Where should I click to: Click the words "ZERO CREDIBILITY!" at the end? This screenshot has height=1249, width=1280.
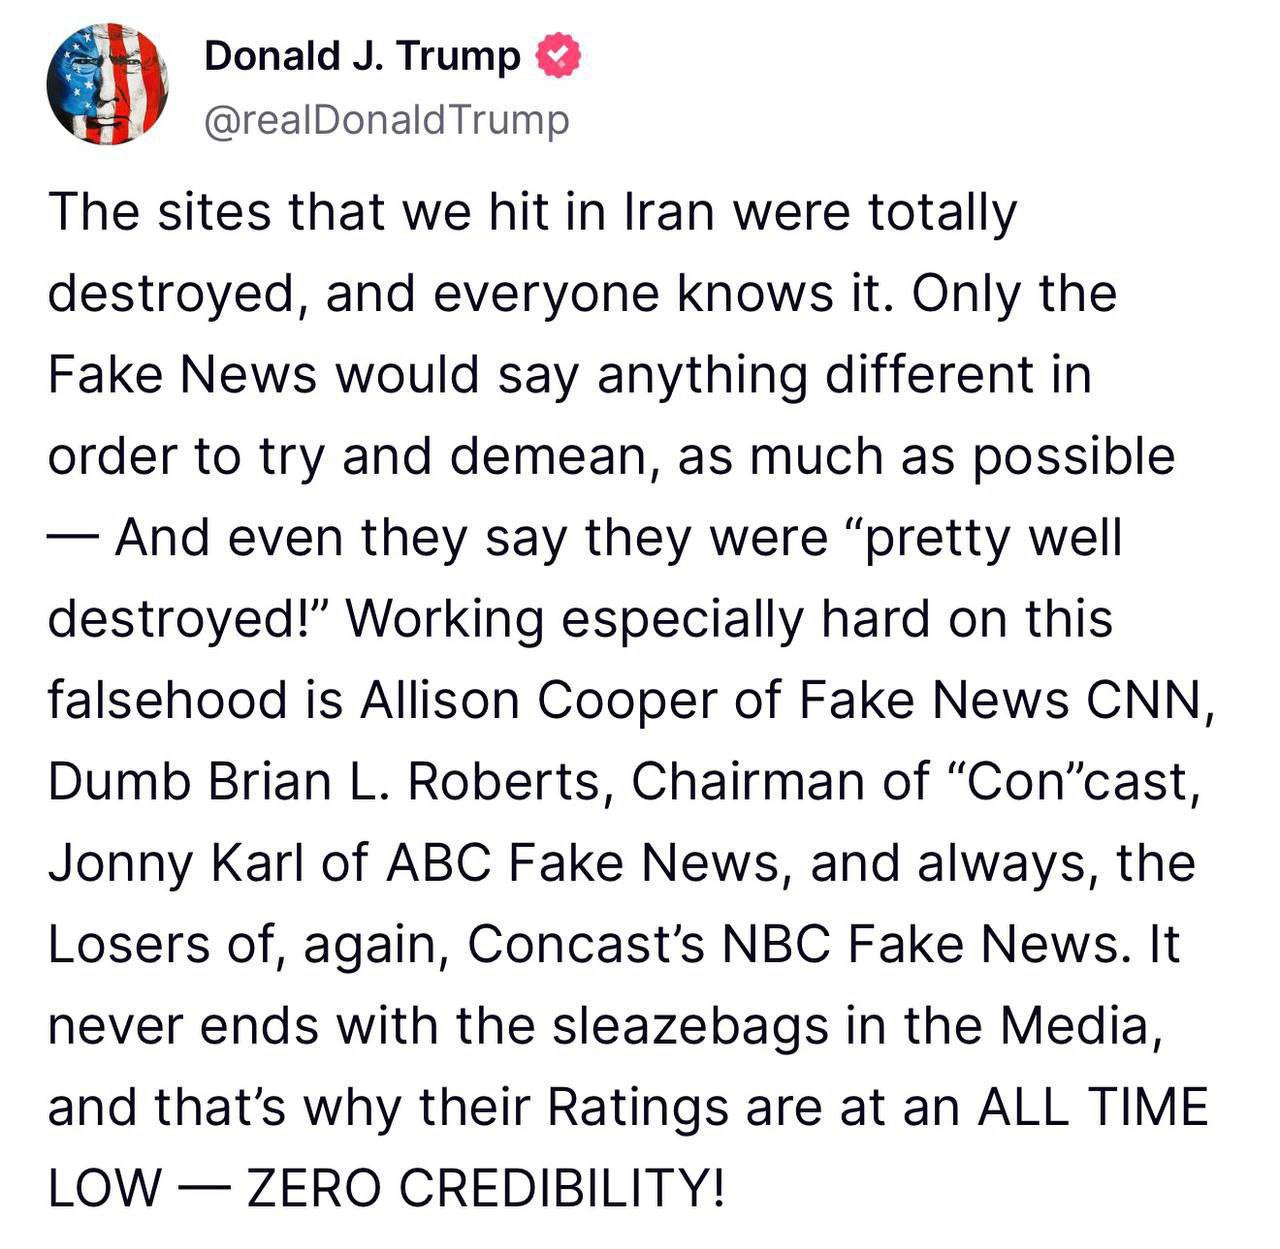tap(484, 1189)
